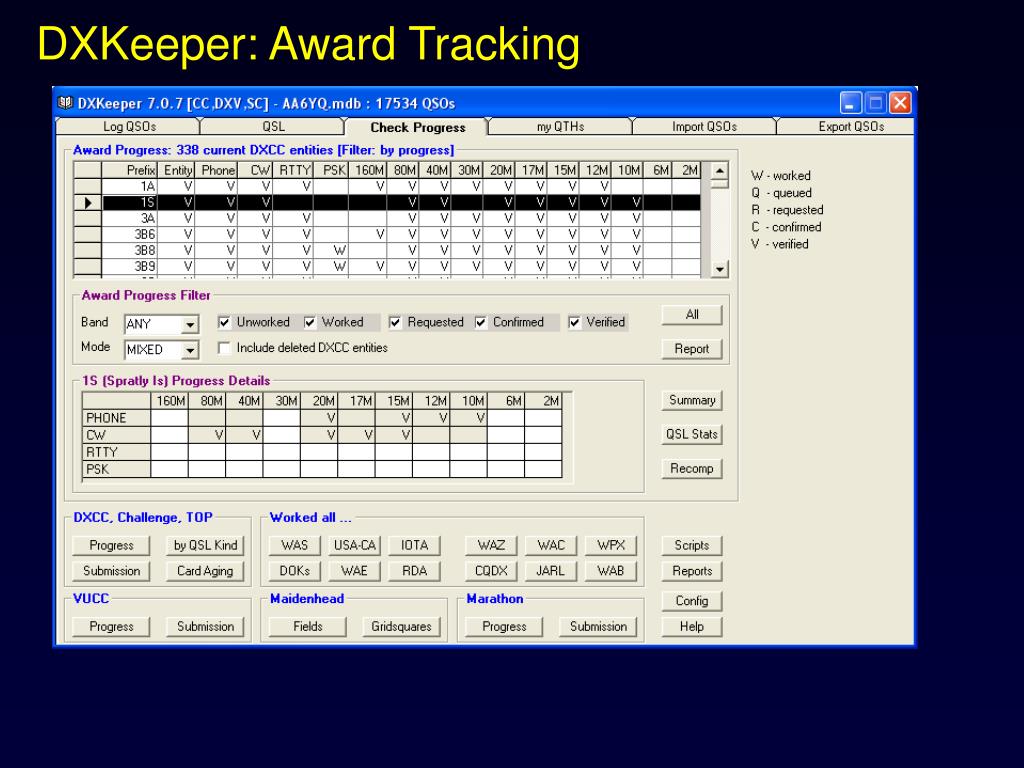Viewport: 1024px width, 768px height.
Task: Open the WAS progress button
Action: [x=295, y=545]
